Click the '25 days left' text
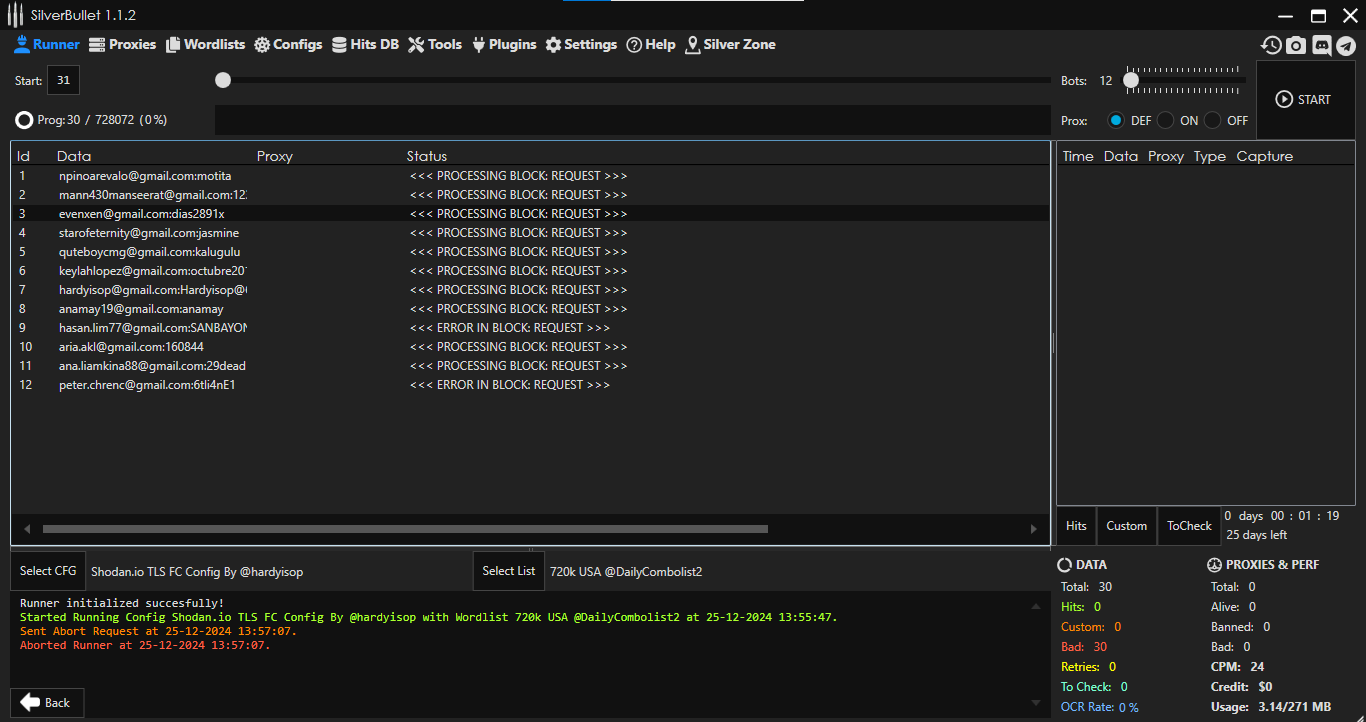The image size is (1366, 722). tap(1257, 535)
